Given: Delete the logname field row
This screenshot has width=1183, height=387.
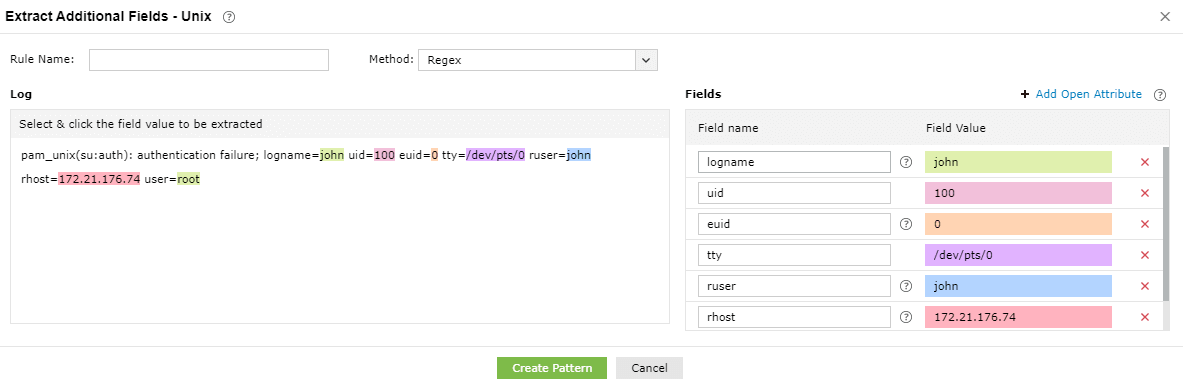Looking at the screenshot, I should [1145, 162].
